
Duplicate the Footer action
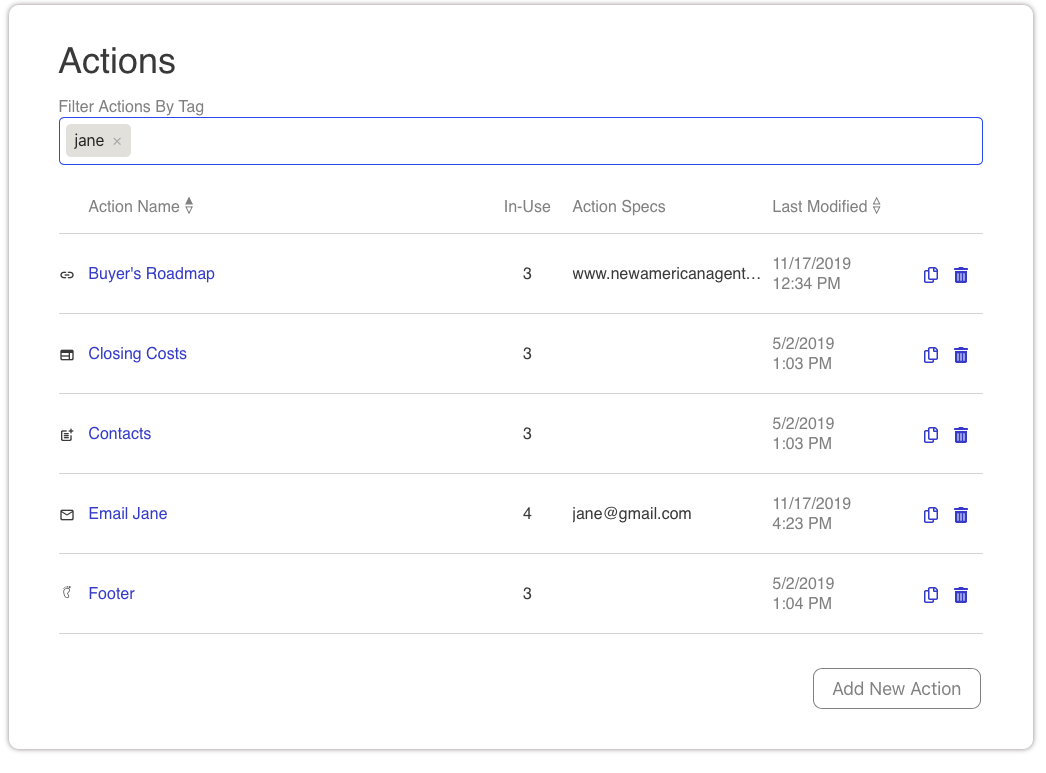(930, 595)
